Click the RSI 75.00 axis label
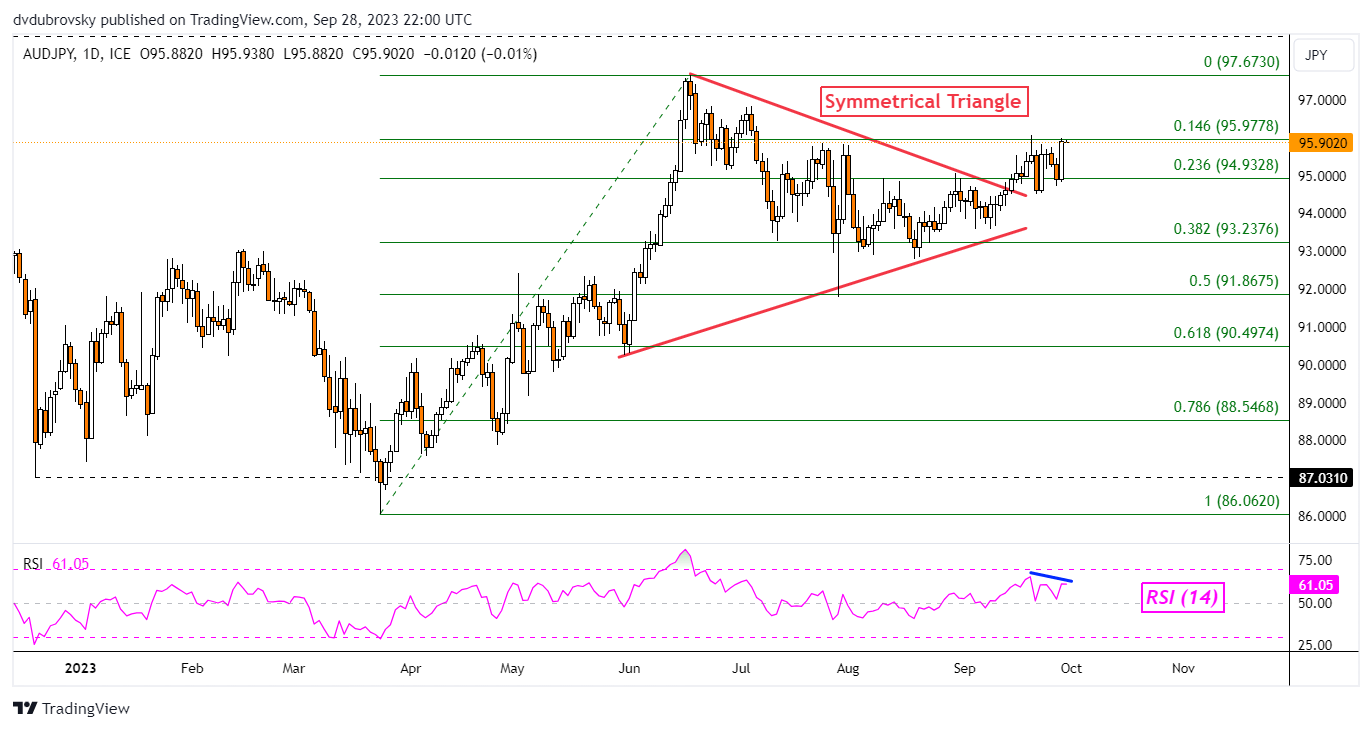This screenshot has height=730, width=1372. tap(1316, 560)
